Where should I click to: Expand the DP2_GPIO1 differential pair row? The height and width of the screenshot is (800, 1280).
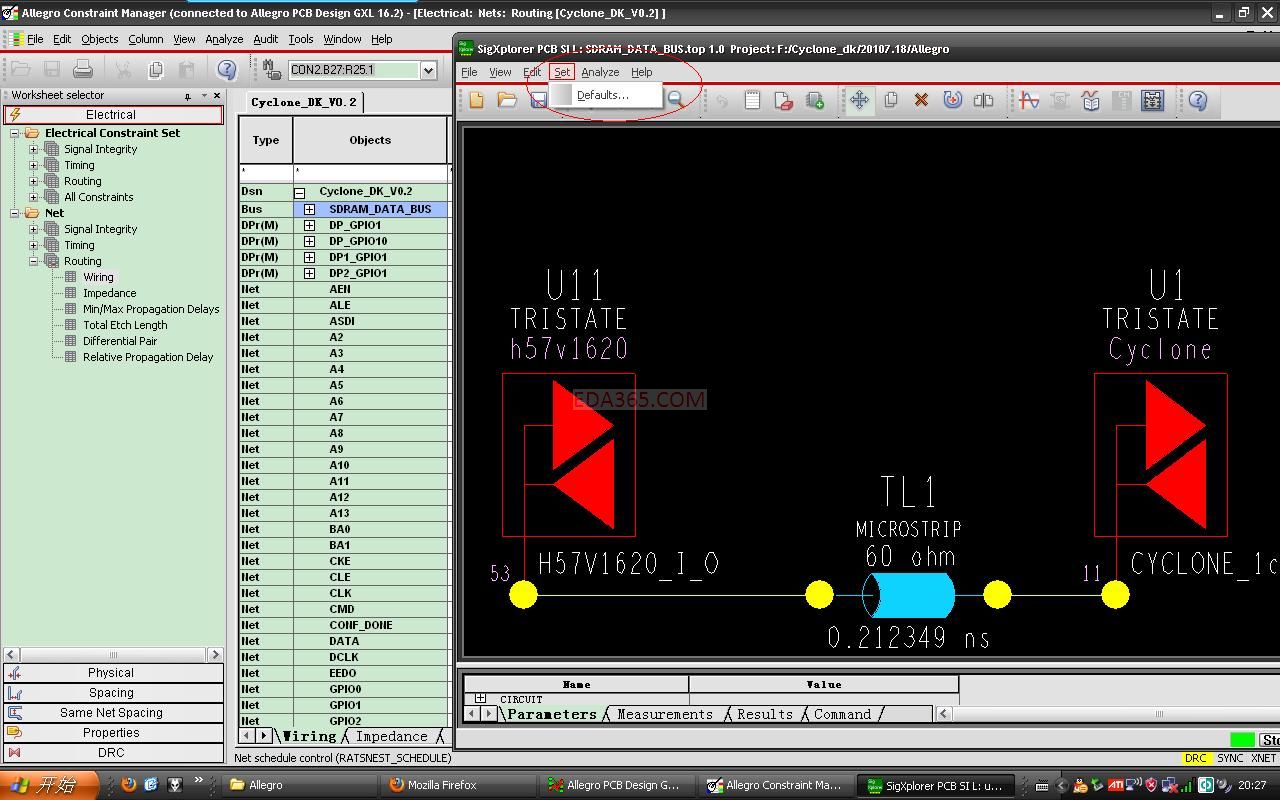click(309, 273)
